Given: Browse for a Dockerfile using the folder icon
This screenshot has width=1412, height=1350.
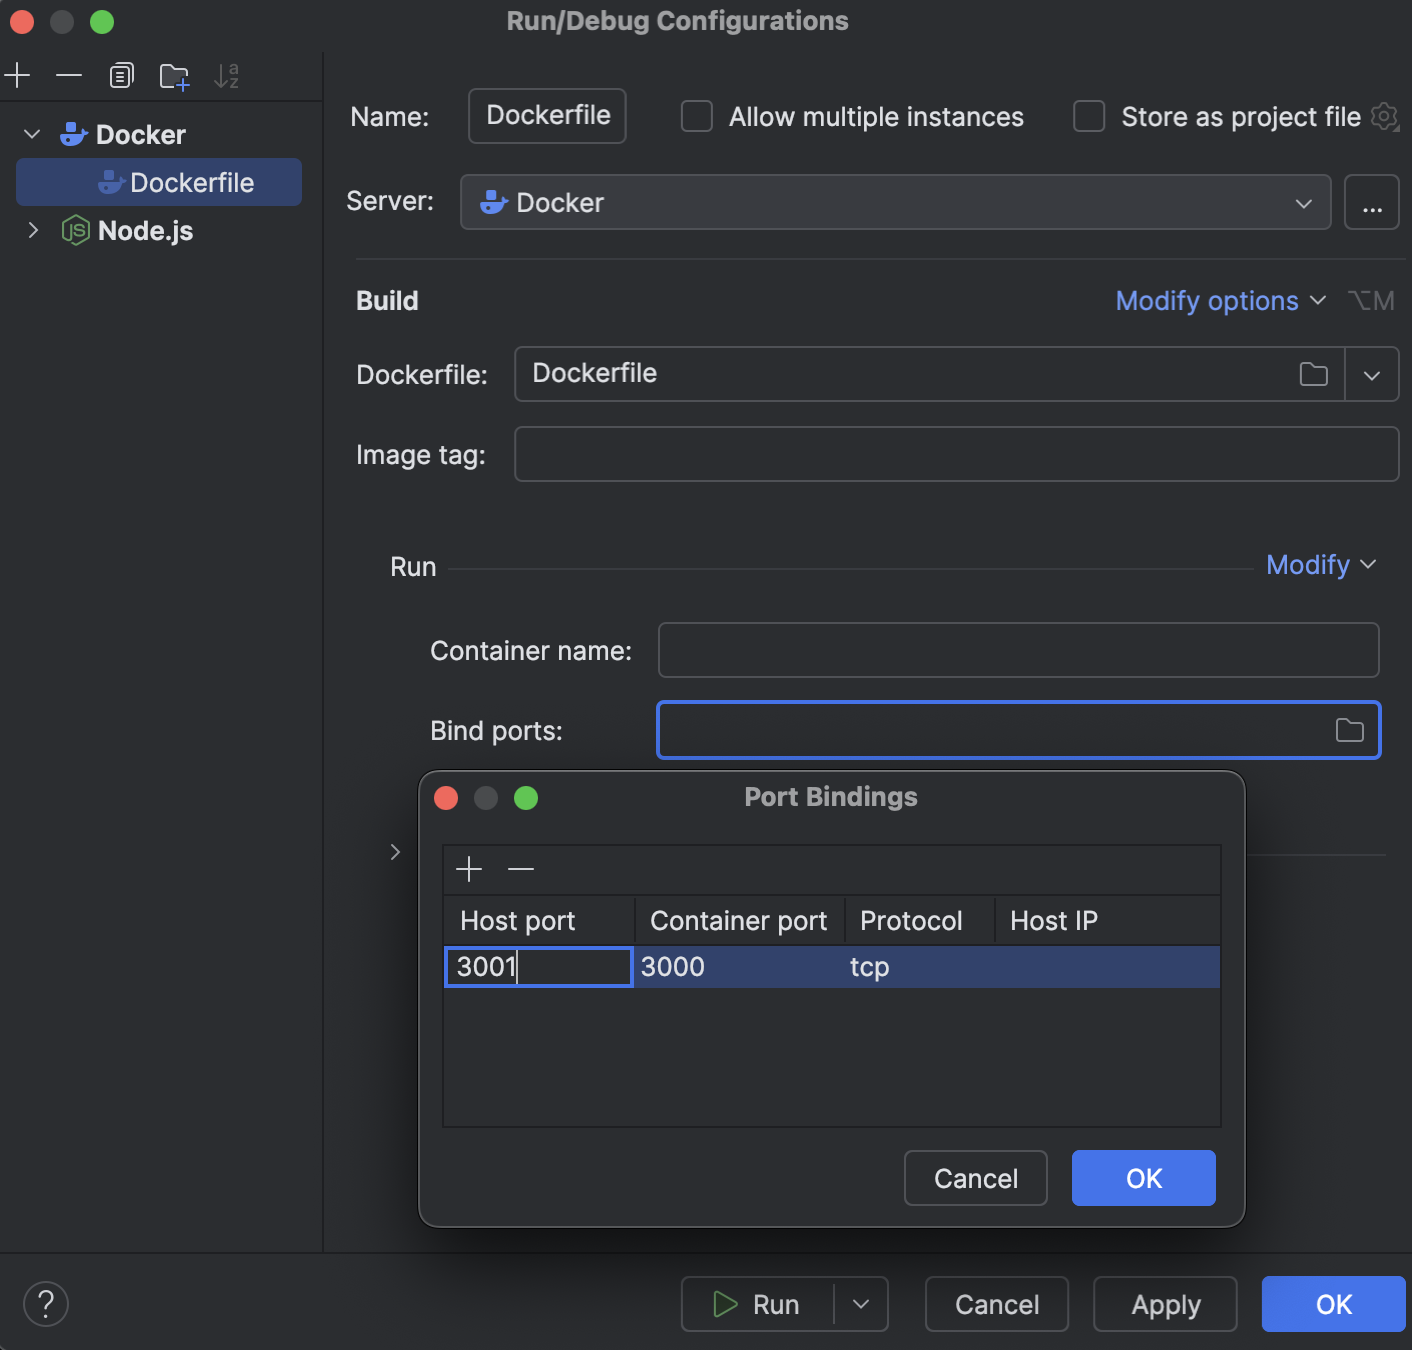Looking at the screenshot, I should tap(1313, 374).
